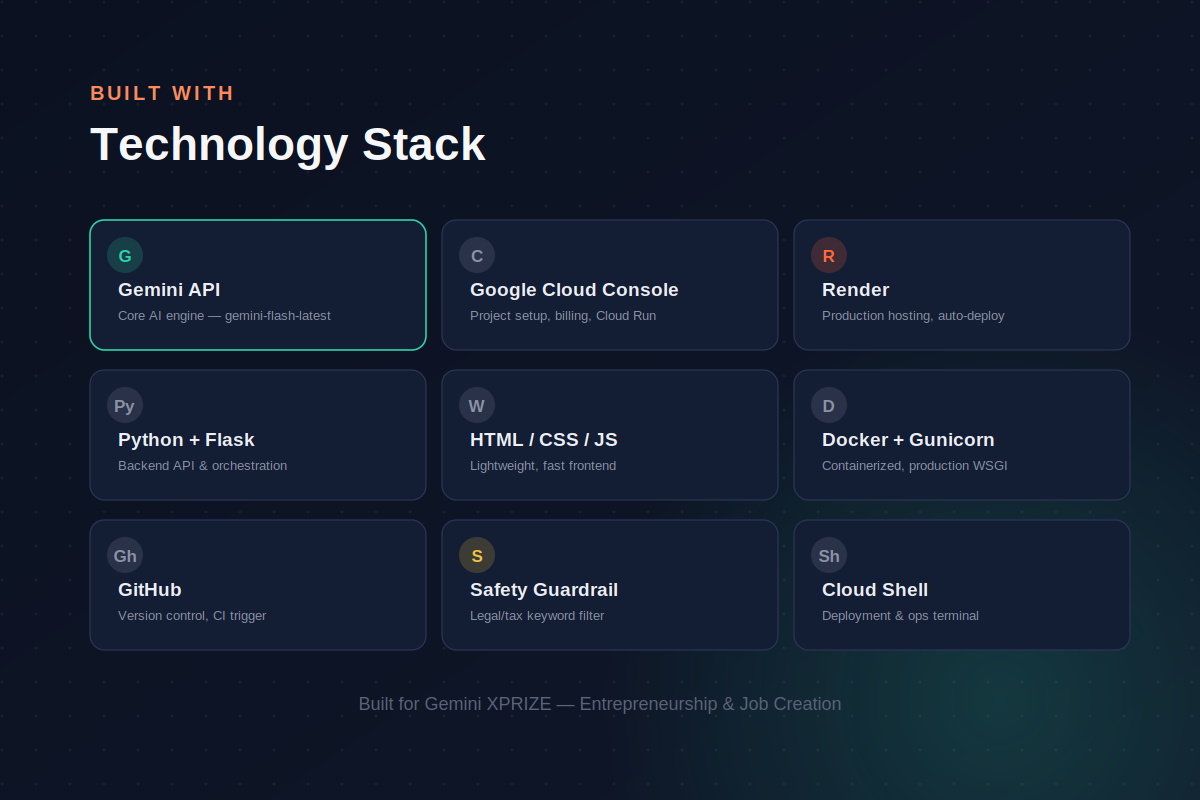Screen dimensions: 1200x800
Task: Click 'Version control, CI trigger' description
Action: tap(192, 616)
